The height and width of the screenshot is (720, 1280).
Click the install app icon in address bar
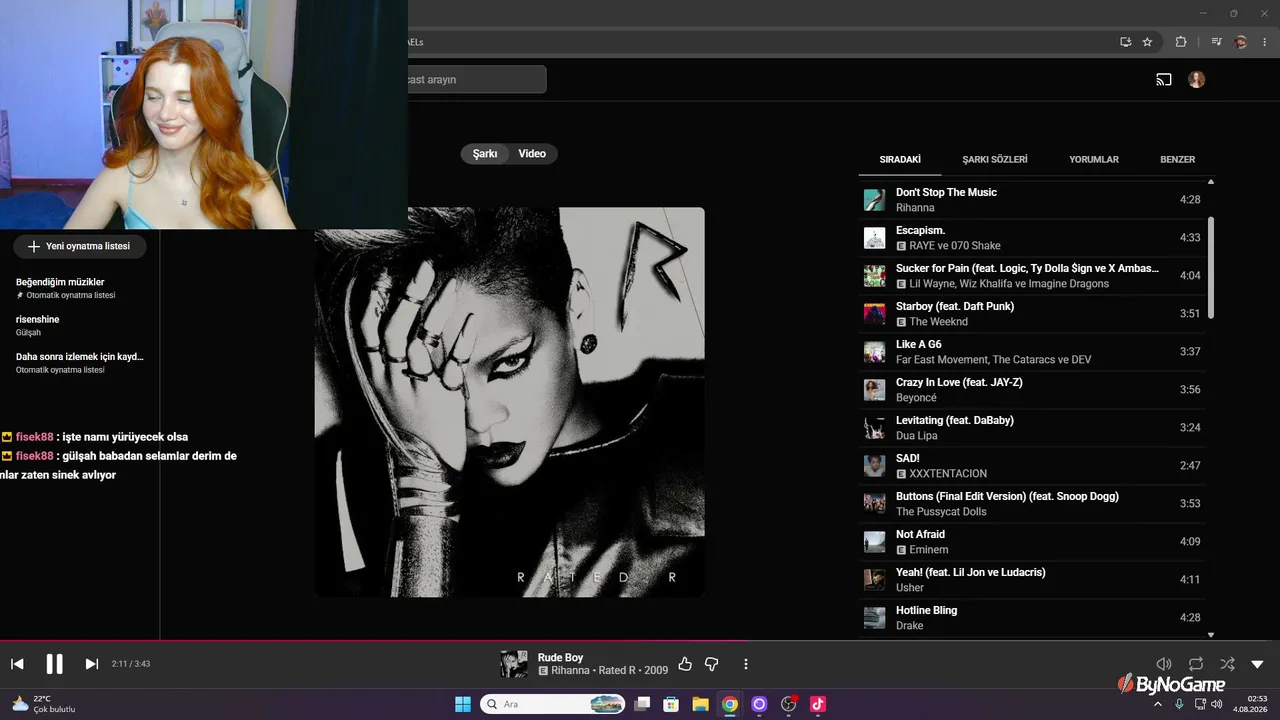coord(1126,42)
